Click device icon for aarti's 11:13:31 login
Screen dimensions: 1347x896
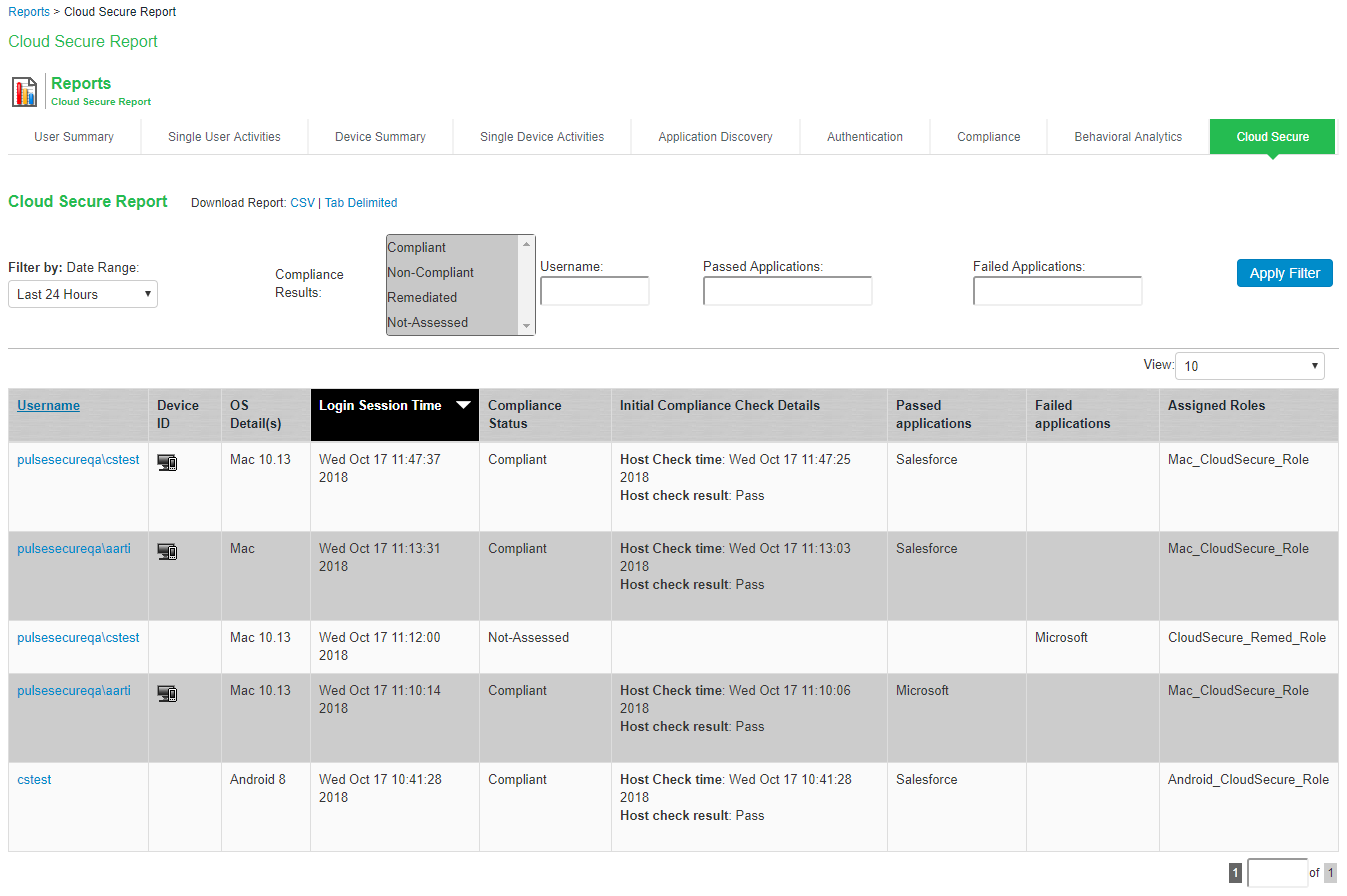pyautogui.click(x=167, y=552)
